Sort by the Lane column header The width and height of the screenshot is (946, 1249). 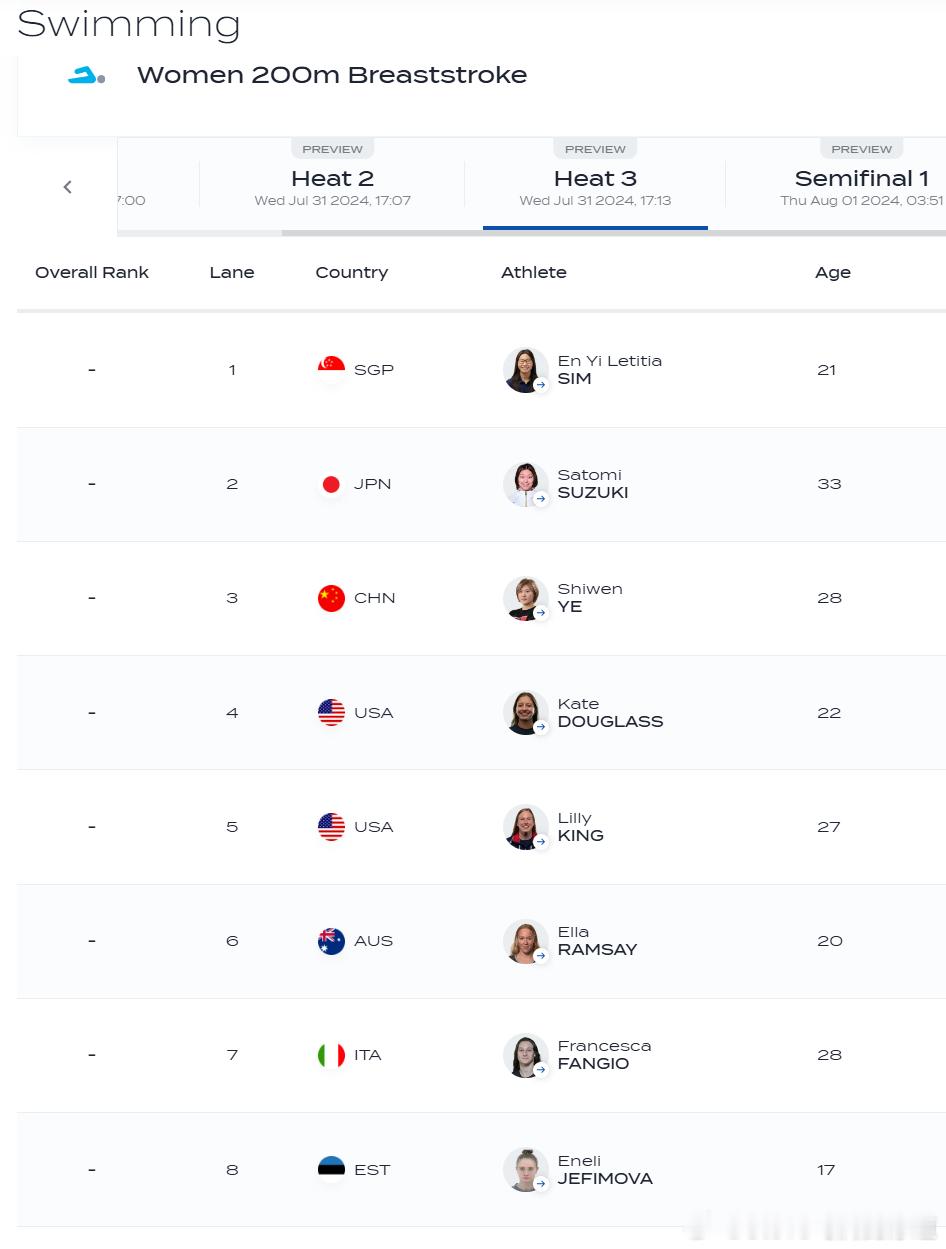click(232, 272)
